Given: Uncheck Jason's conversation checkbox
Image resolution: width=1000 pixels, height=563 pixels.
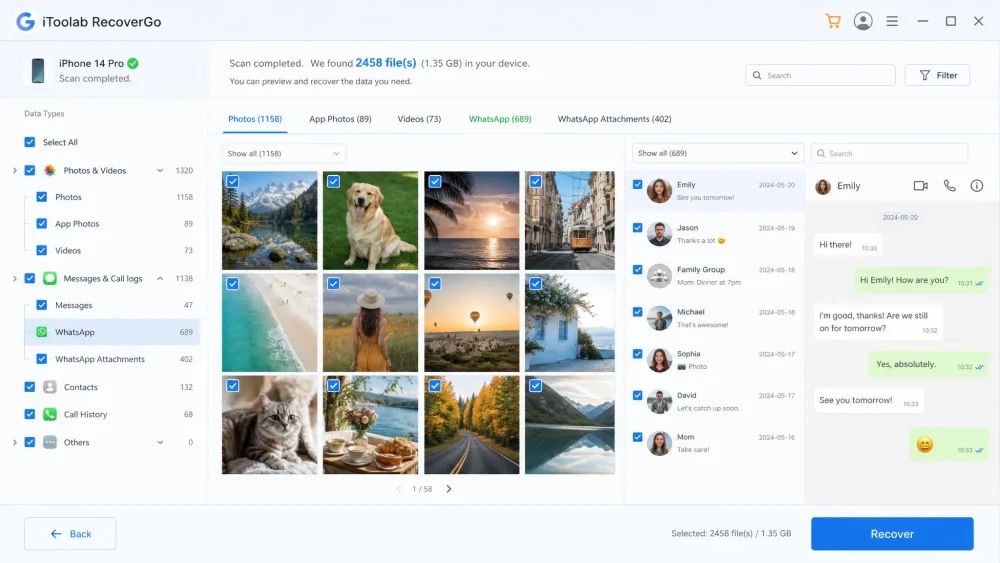Looking at the screenshot, I should point(637,228).
